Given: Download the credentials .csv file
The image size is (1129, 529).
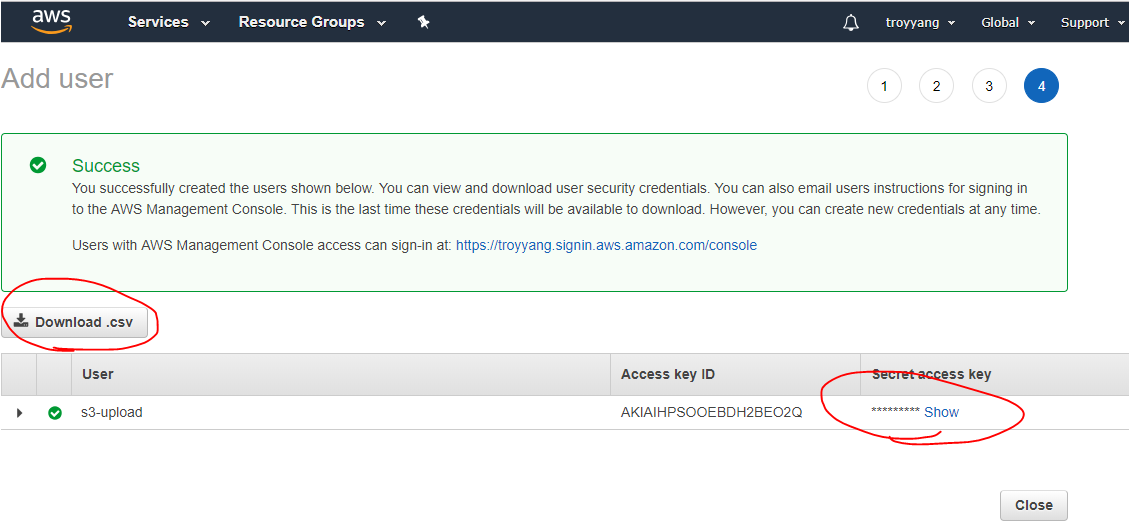Looking at the screenshot, I should (x=75, y=322).
